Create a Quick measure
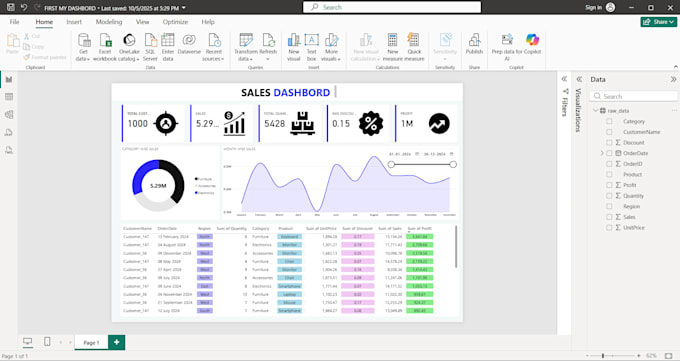This screenshot has width=680, height=361. [414, 47]
